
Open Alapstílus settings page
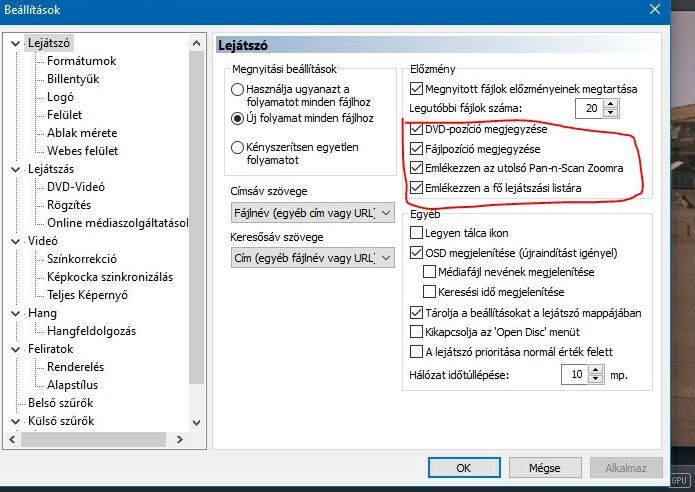coord(72,385)
